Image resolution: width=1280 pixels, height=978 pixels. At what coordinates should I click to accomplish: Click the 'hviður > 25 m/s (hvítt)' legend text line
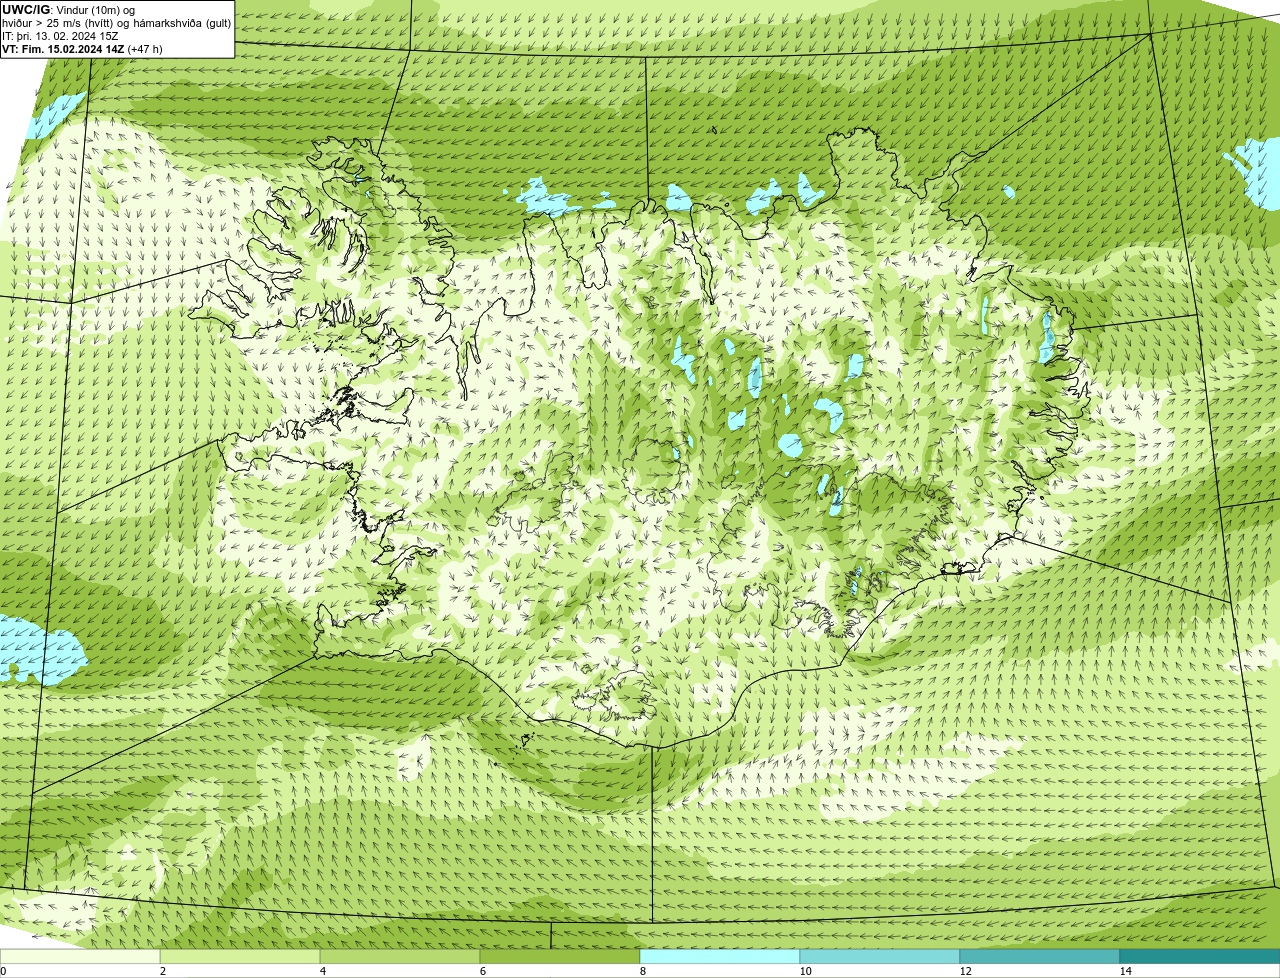[x=116, y=23]
